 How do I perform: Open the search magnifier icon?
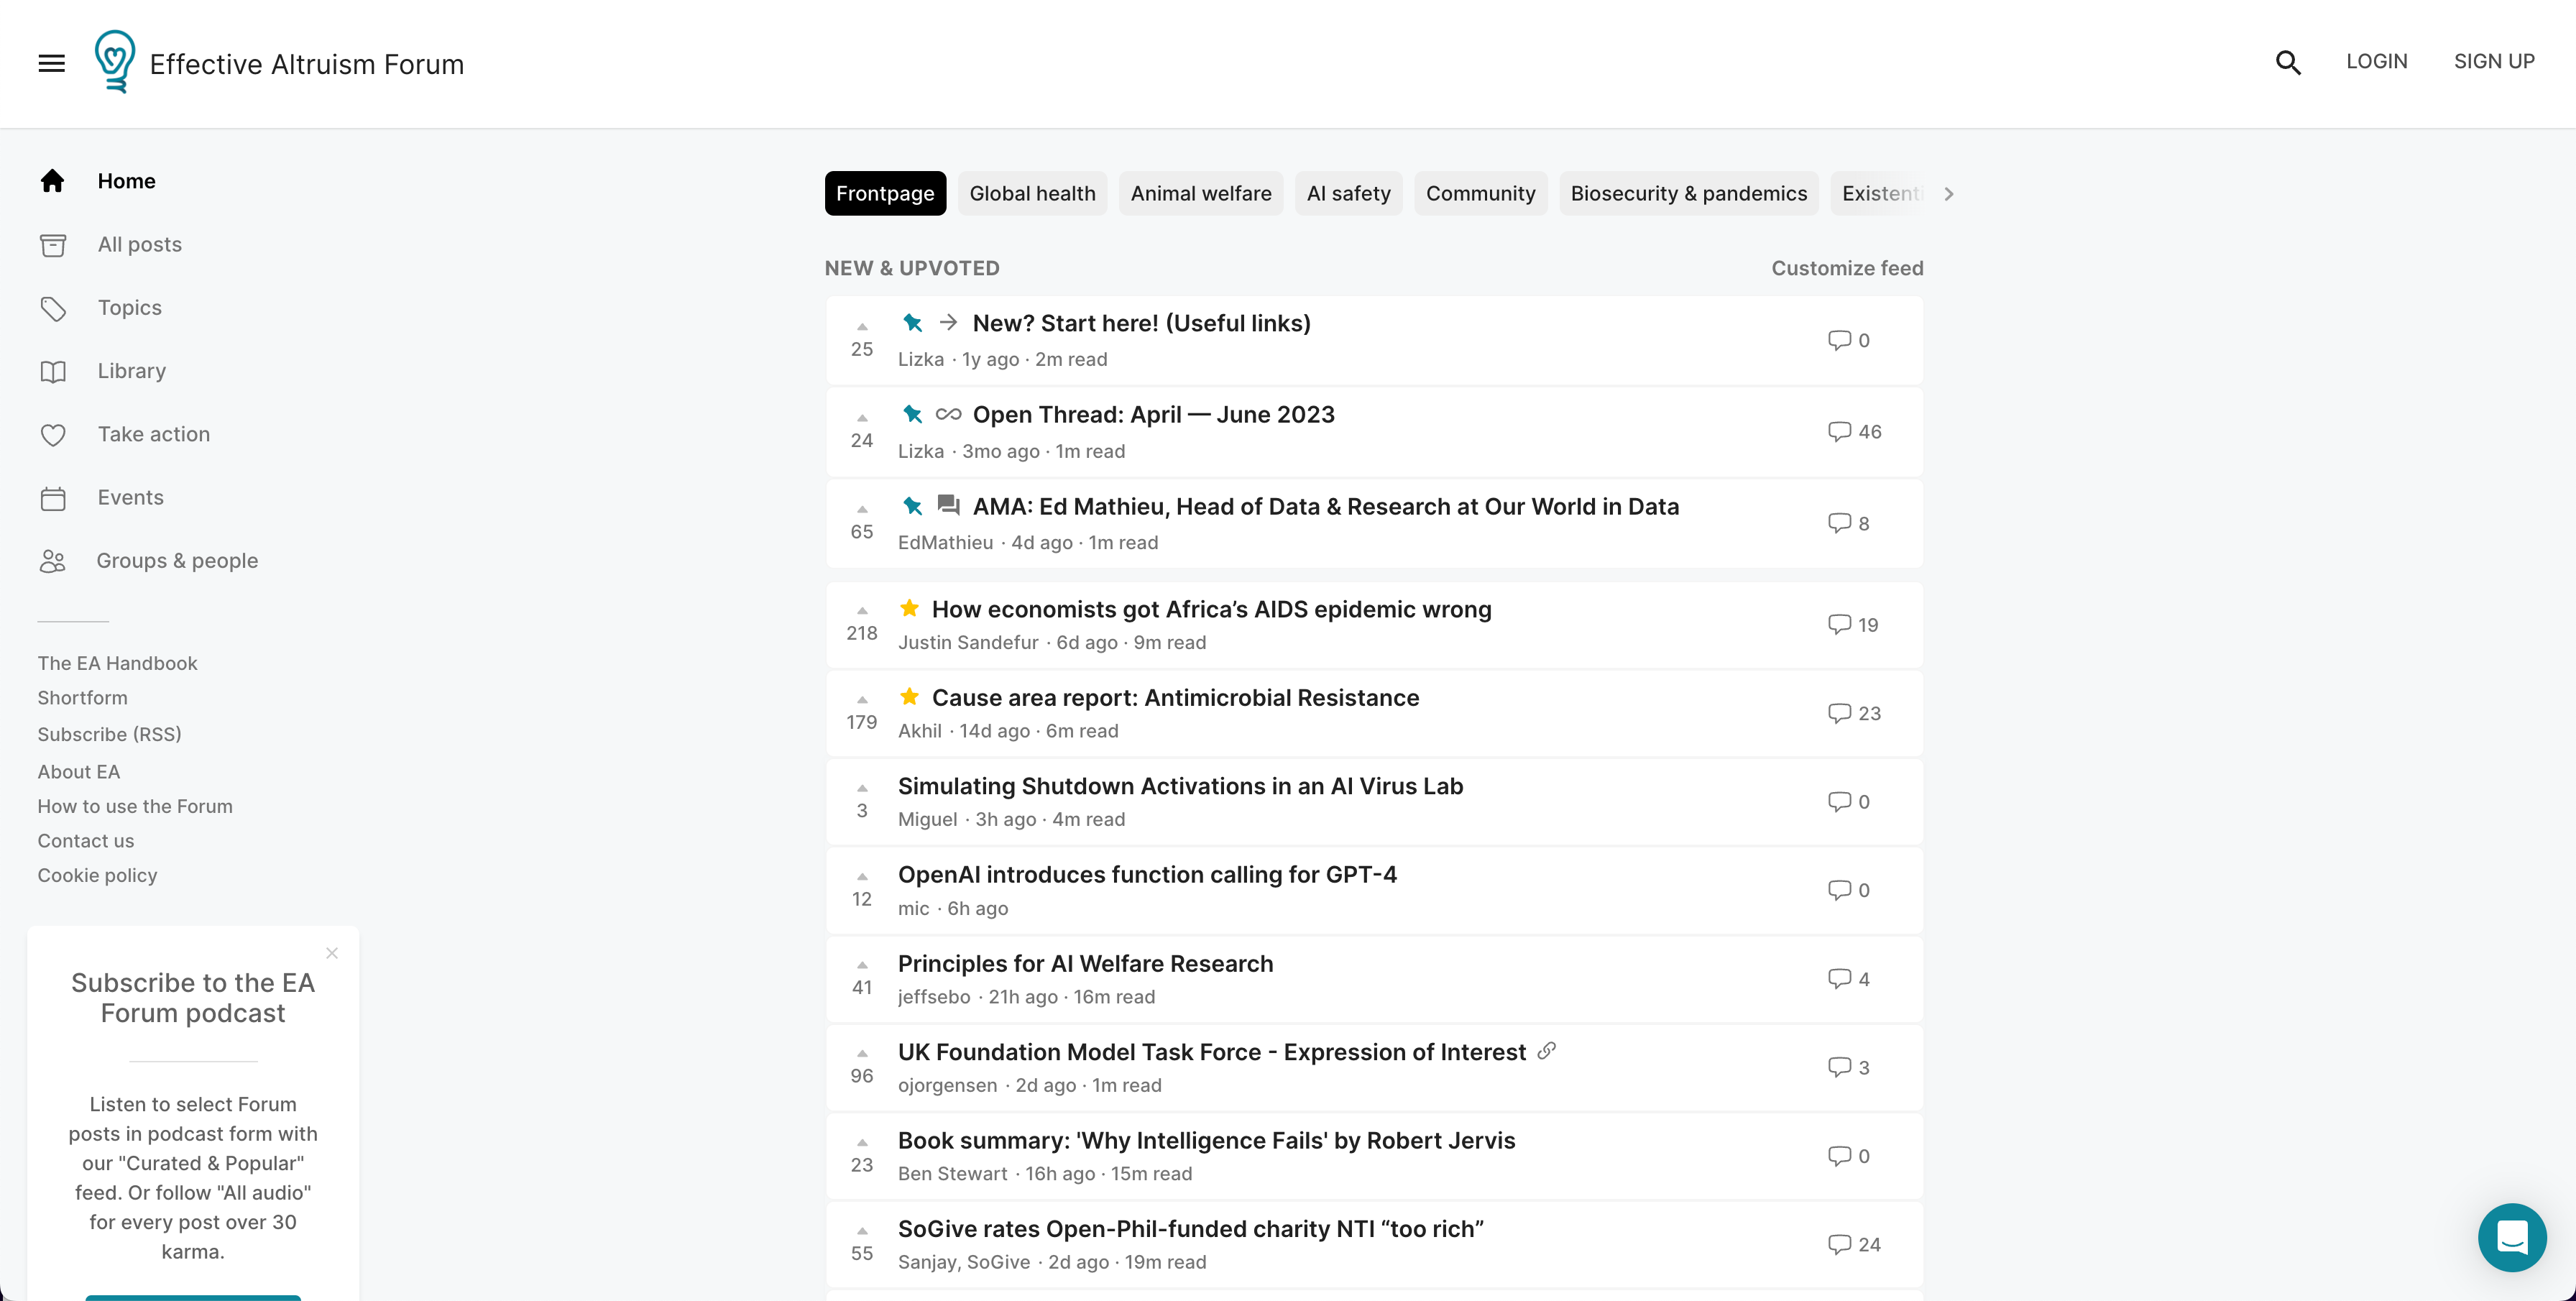tap(2288, 62)
